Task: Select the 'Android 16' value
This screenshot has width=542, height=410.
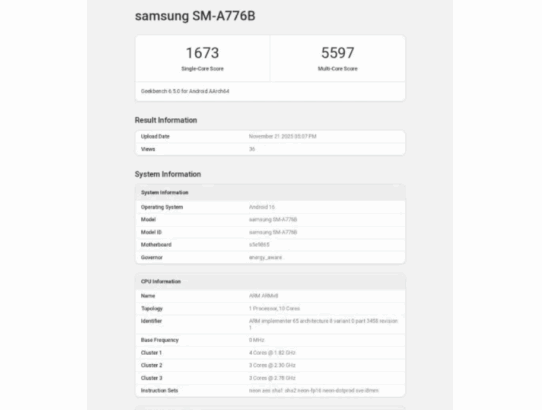Action: click(x=262, y=207)
